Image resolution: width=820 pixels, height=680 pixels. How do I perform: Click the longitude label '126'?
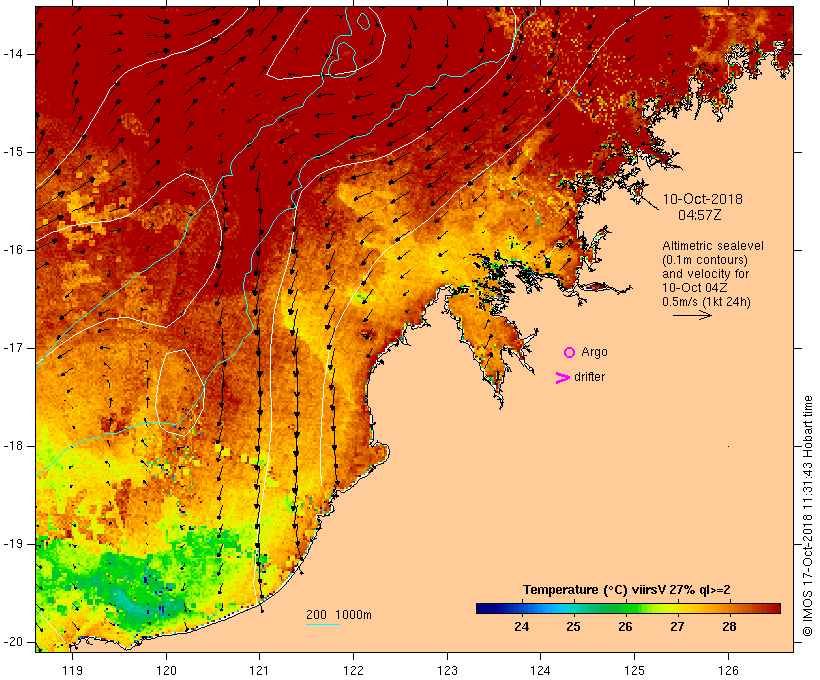[x=728, y=670]
